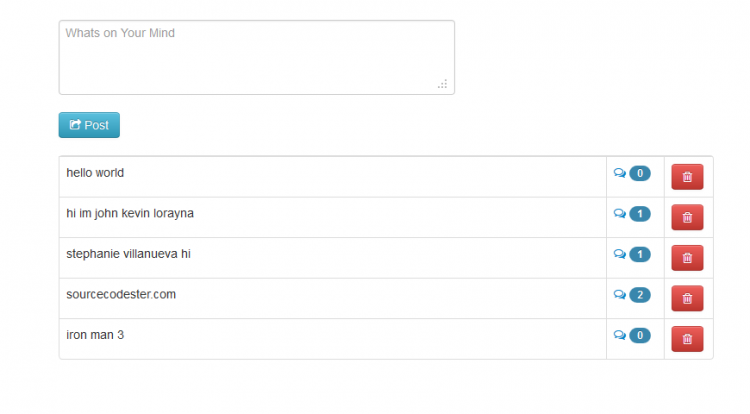Click the comment count badge showing 2
Screen dimensions: 750x414
coord(640,295)
